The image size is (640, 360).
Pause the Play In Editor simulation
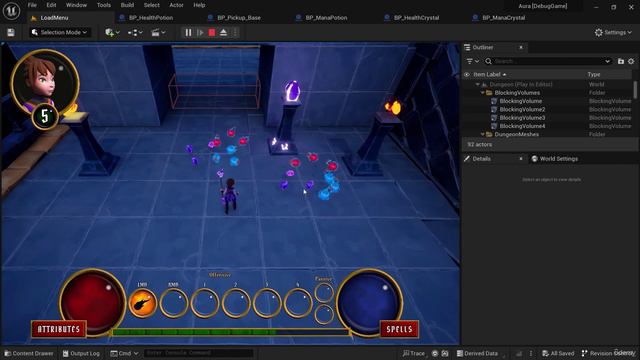pyautogui.click(x=188, y=33)
